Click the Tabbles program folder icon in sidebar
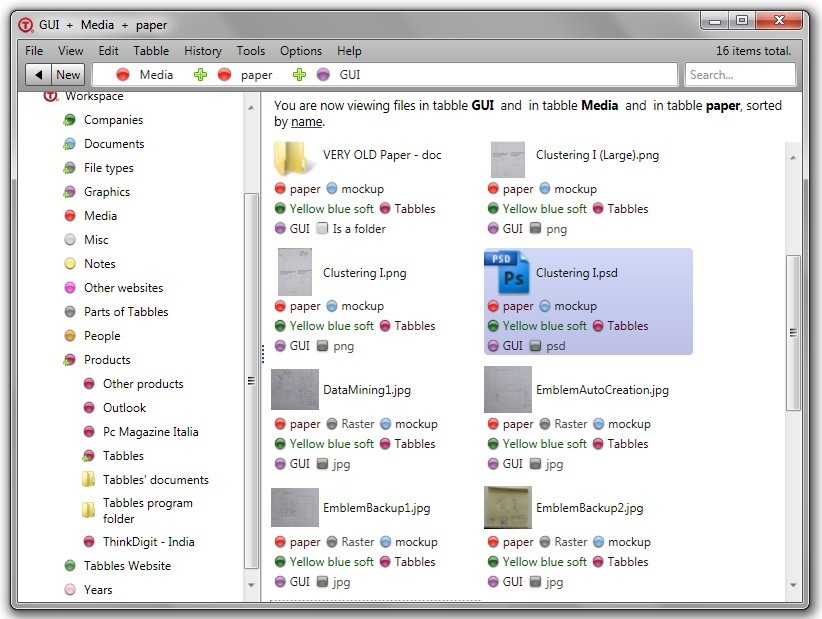This screenshot has width=822, height=619. point(89,511)
